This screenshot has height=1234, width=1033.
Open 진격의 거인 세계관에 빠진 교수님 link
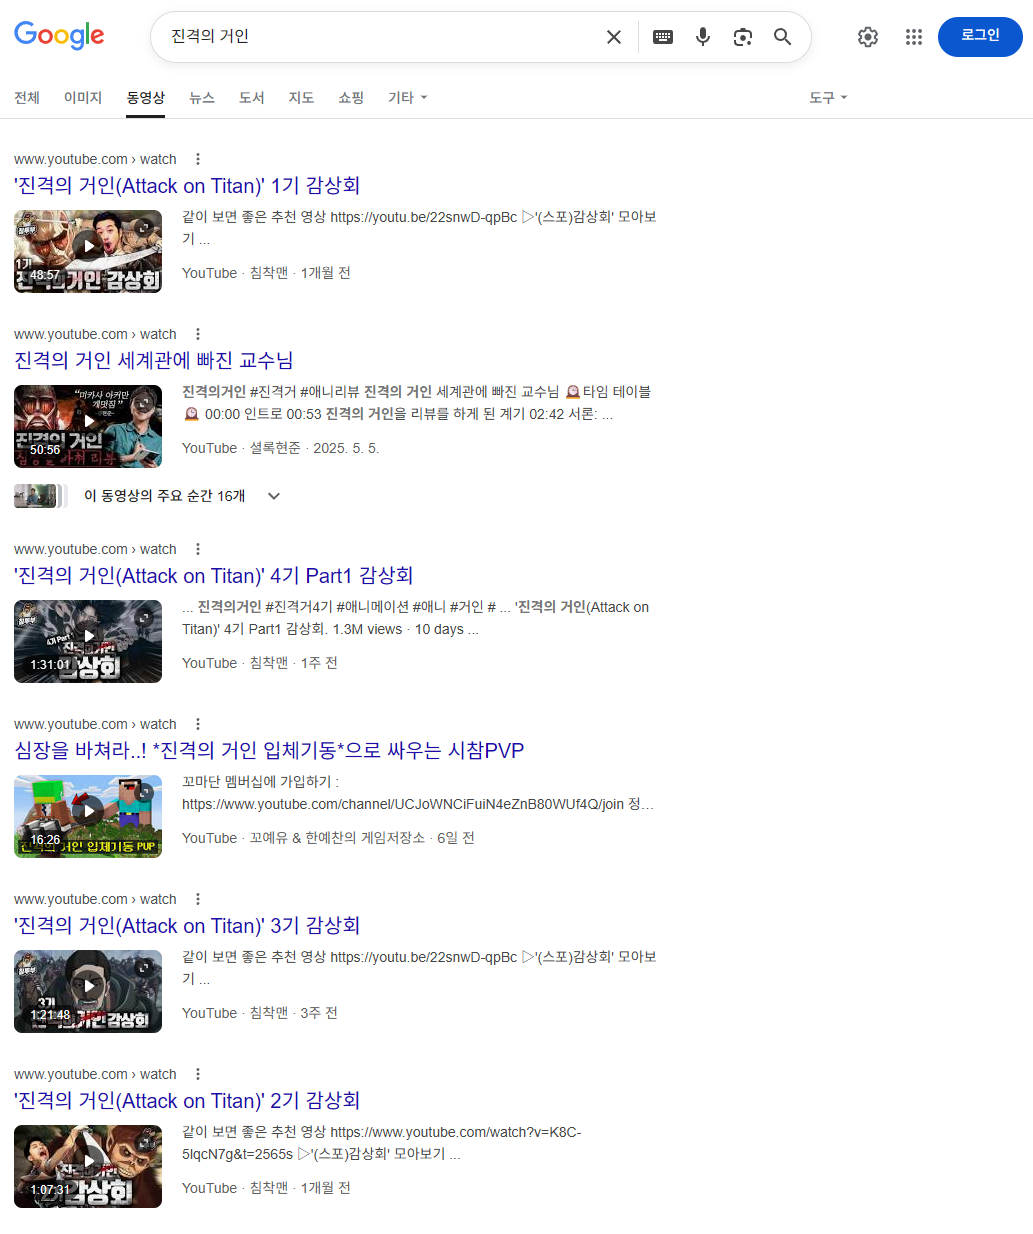coord(154,361)
